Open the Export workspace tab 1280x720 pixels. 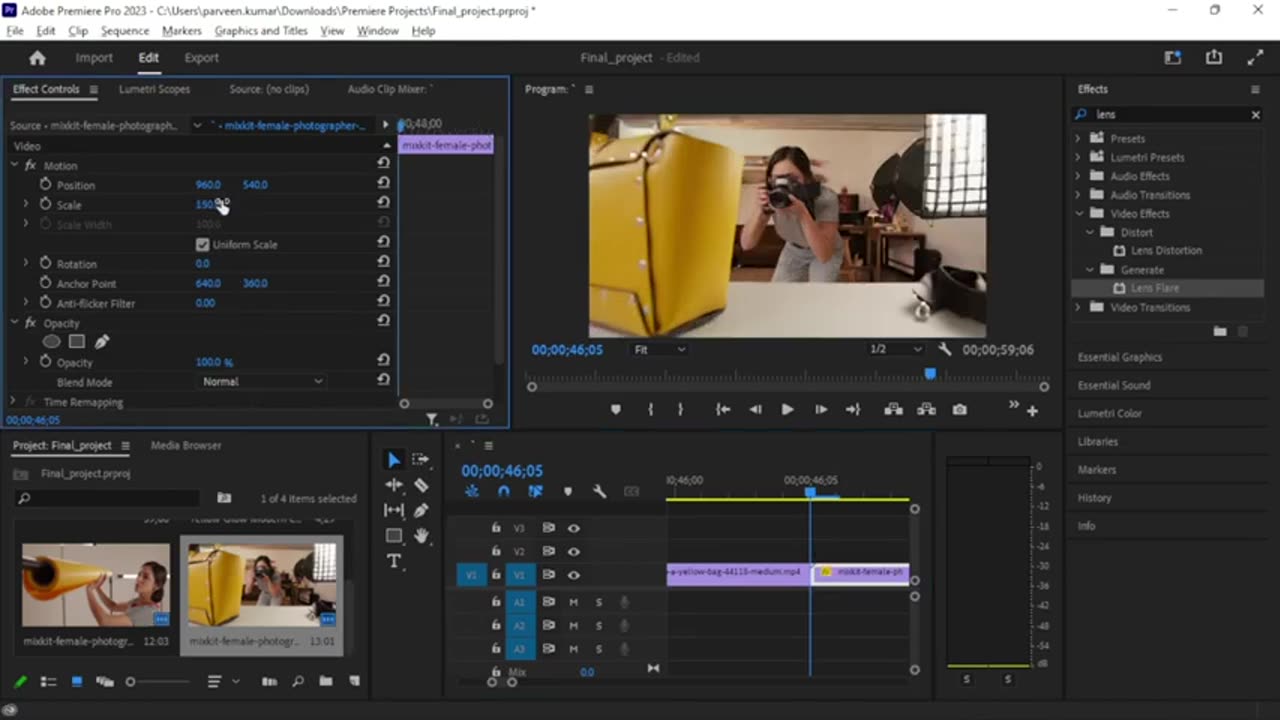[x=201, y=58]
